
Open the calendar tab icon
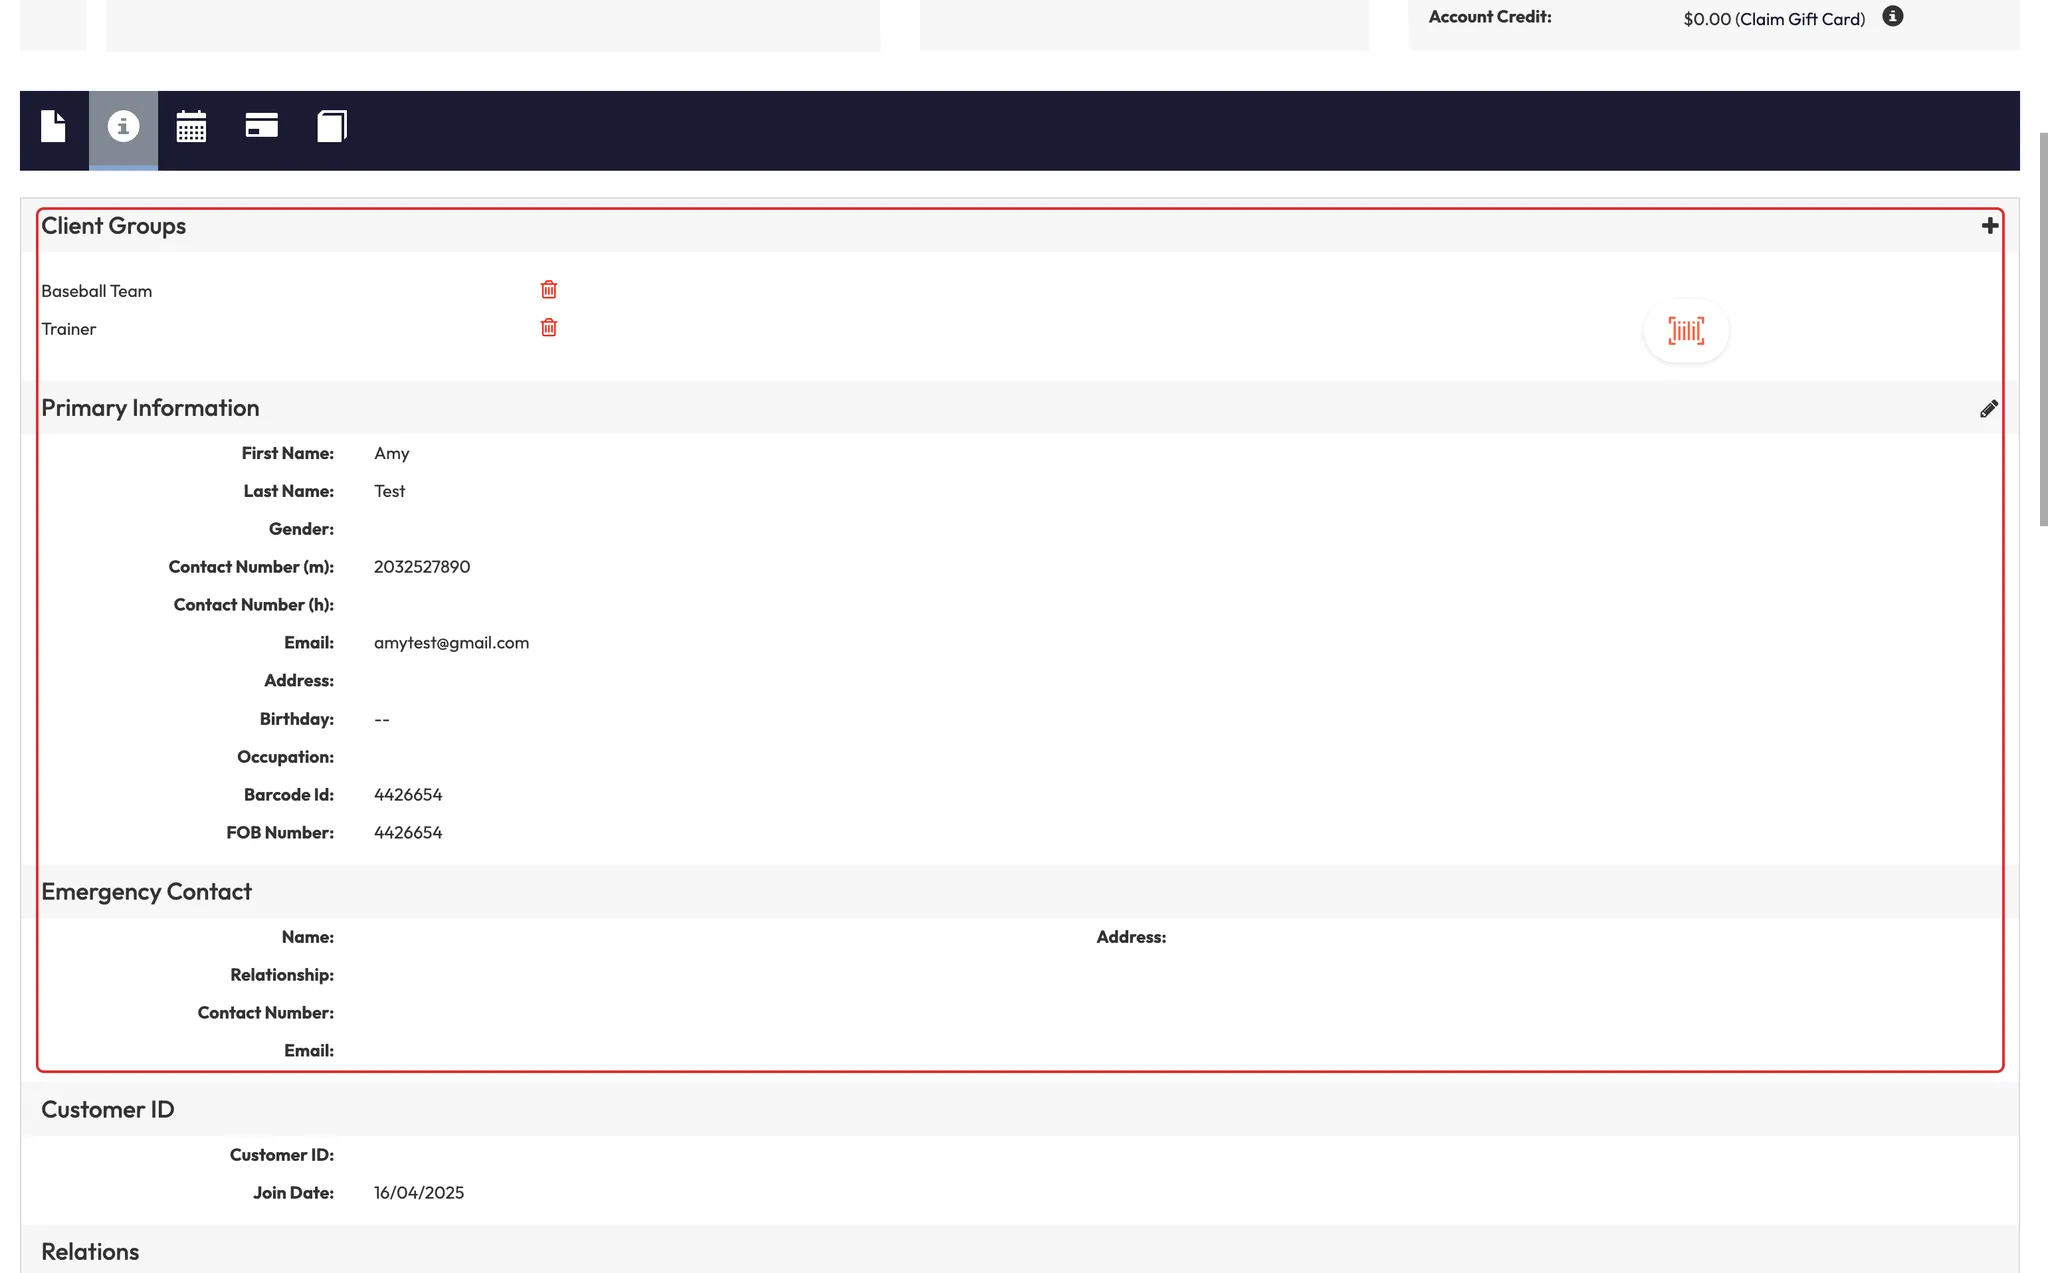(191, 127)
